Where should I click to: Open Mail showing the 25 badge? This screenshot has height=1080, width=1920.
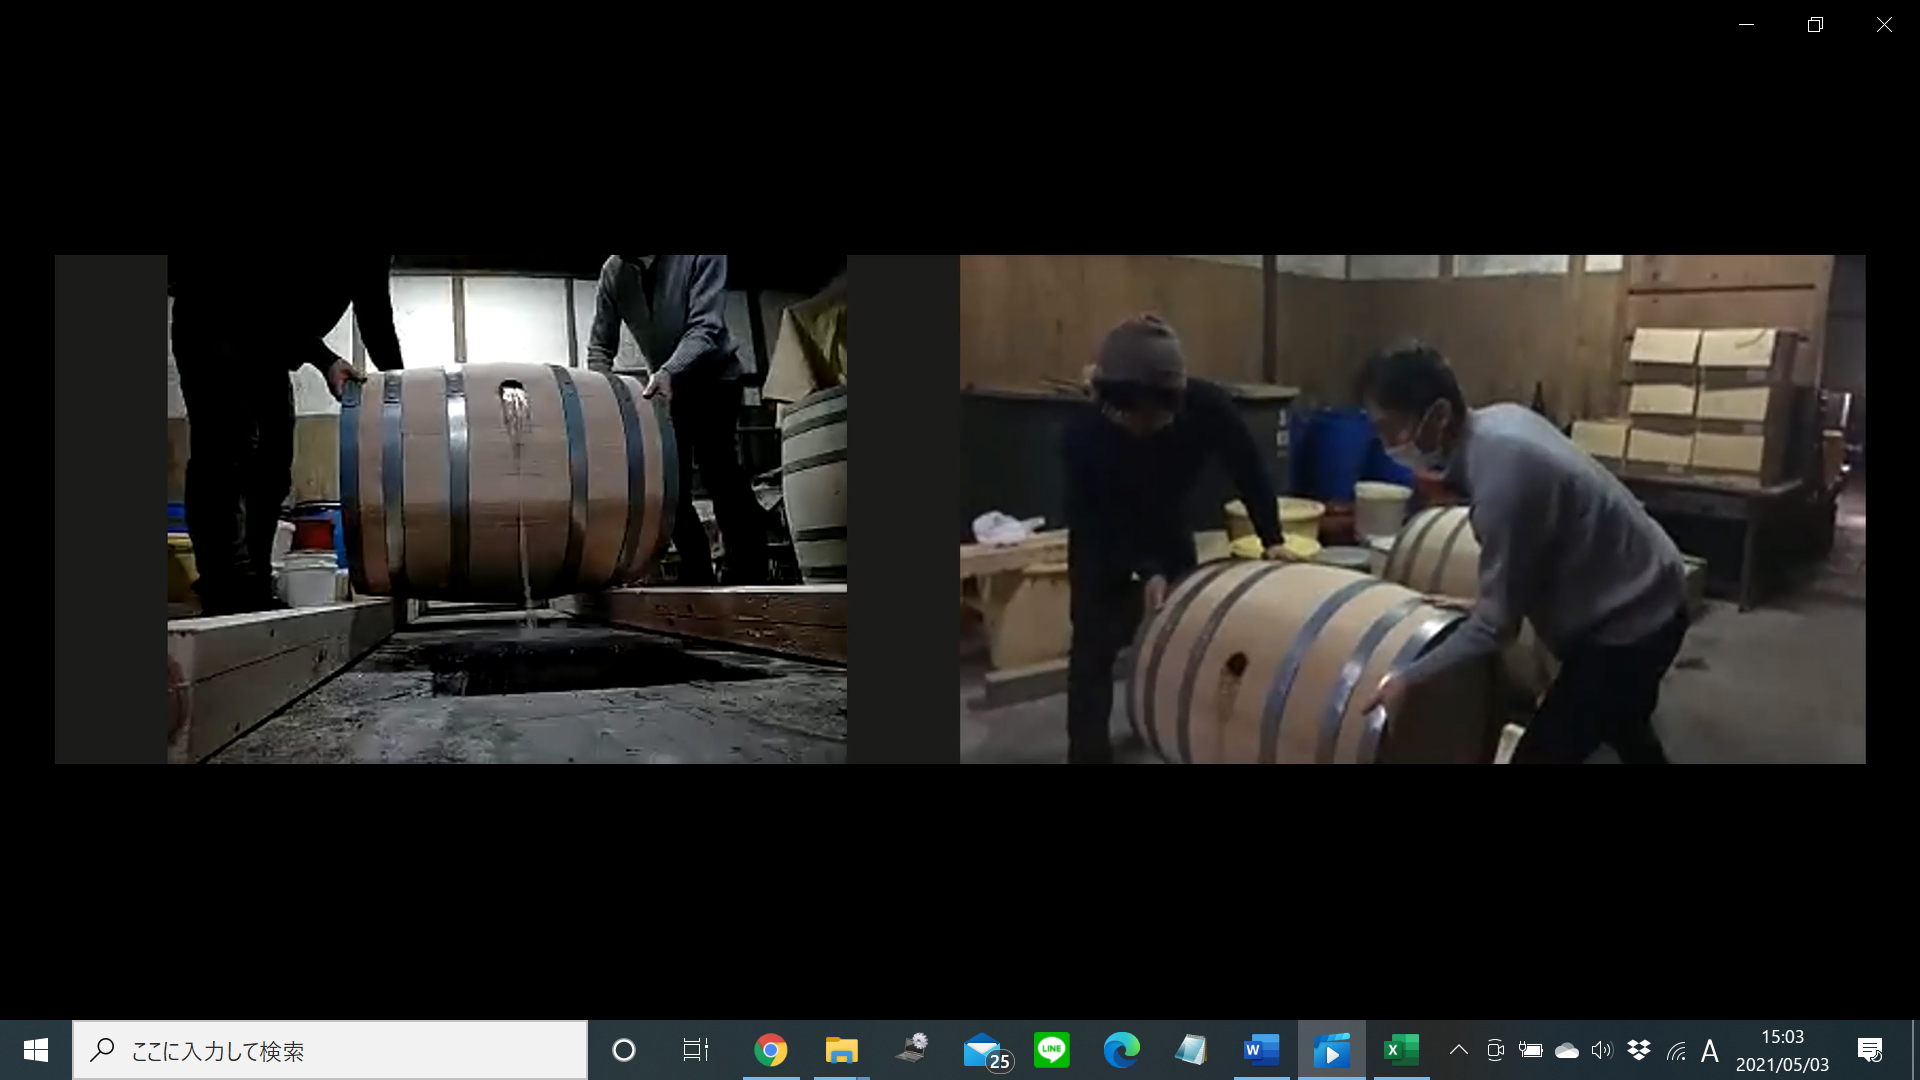[986, 1050]
